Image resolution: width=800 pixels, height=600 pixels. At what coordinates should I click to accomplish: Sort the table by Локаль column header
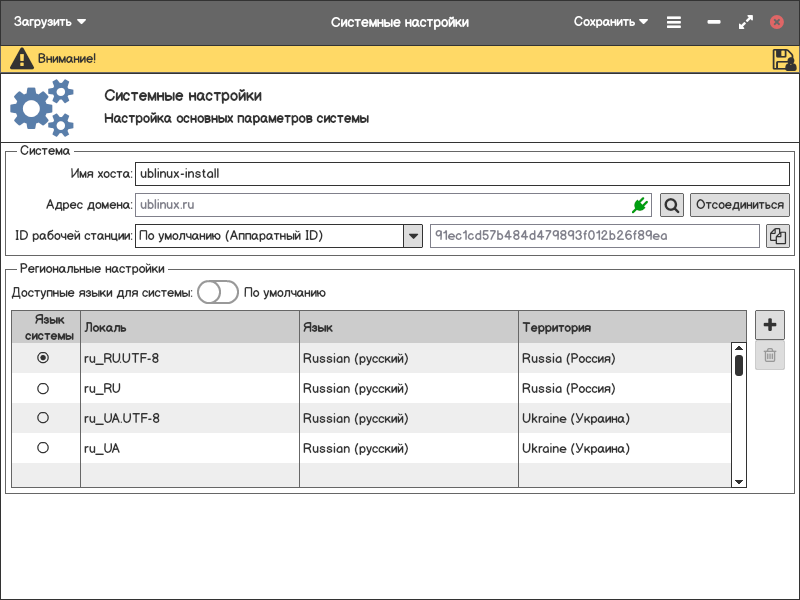(190, 327)
